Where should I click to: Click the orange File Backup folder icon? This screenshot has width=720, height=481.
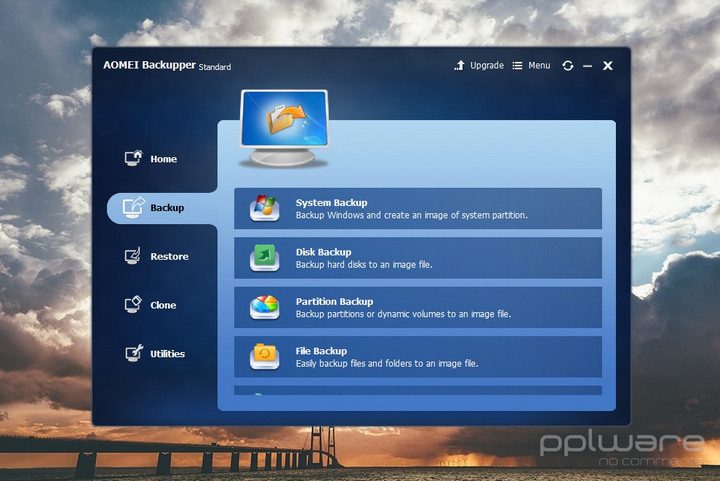265,356
